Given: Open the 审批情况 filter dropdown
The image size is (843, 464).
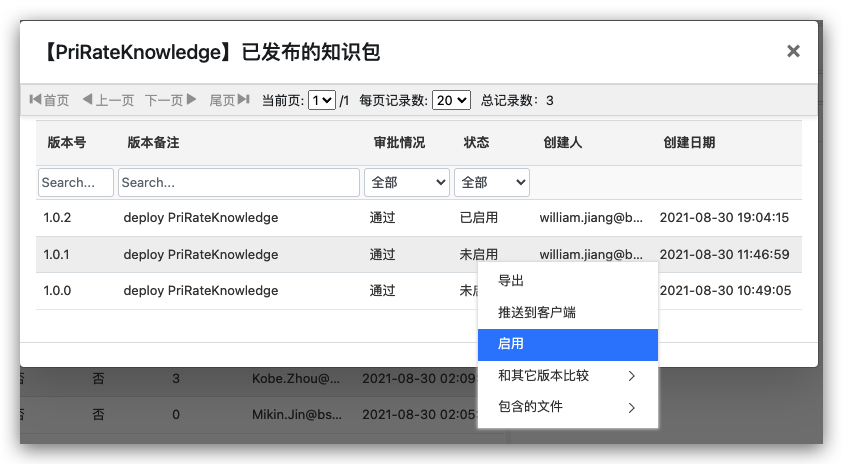Looking at the screenshot, I should pos(407,182).
